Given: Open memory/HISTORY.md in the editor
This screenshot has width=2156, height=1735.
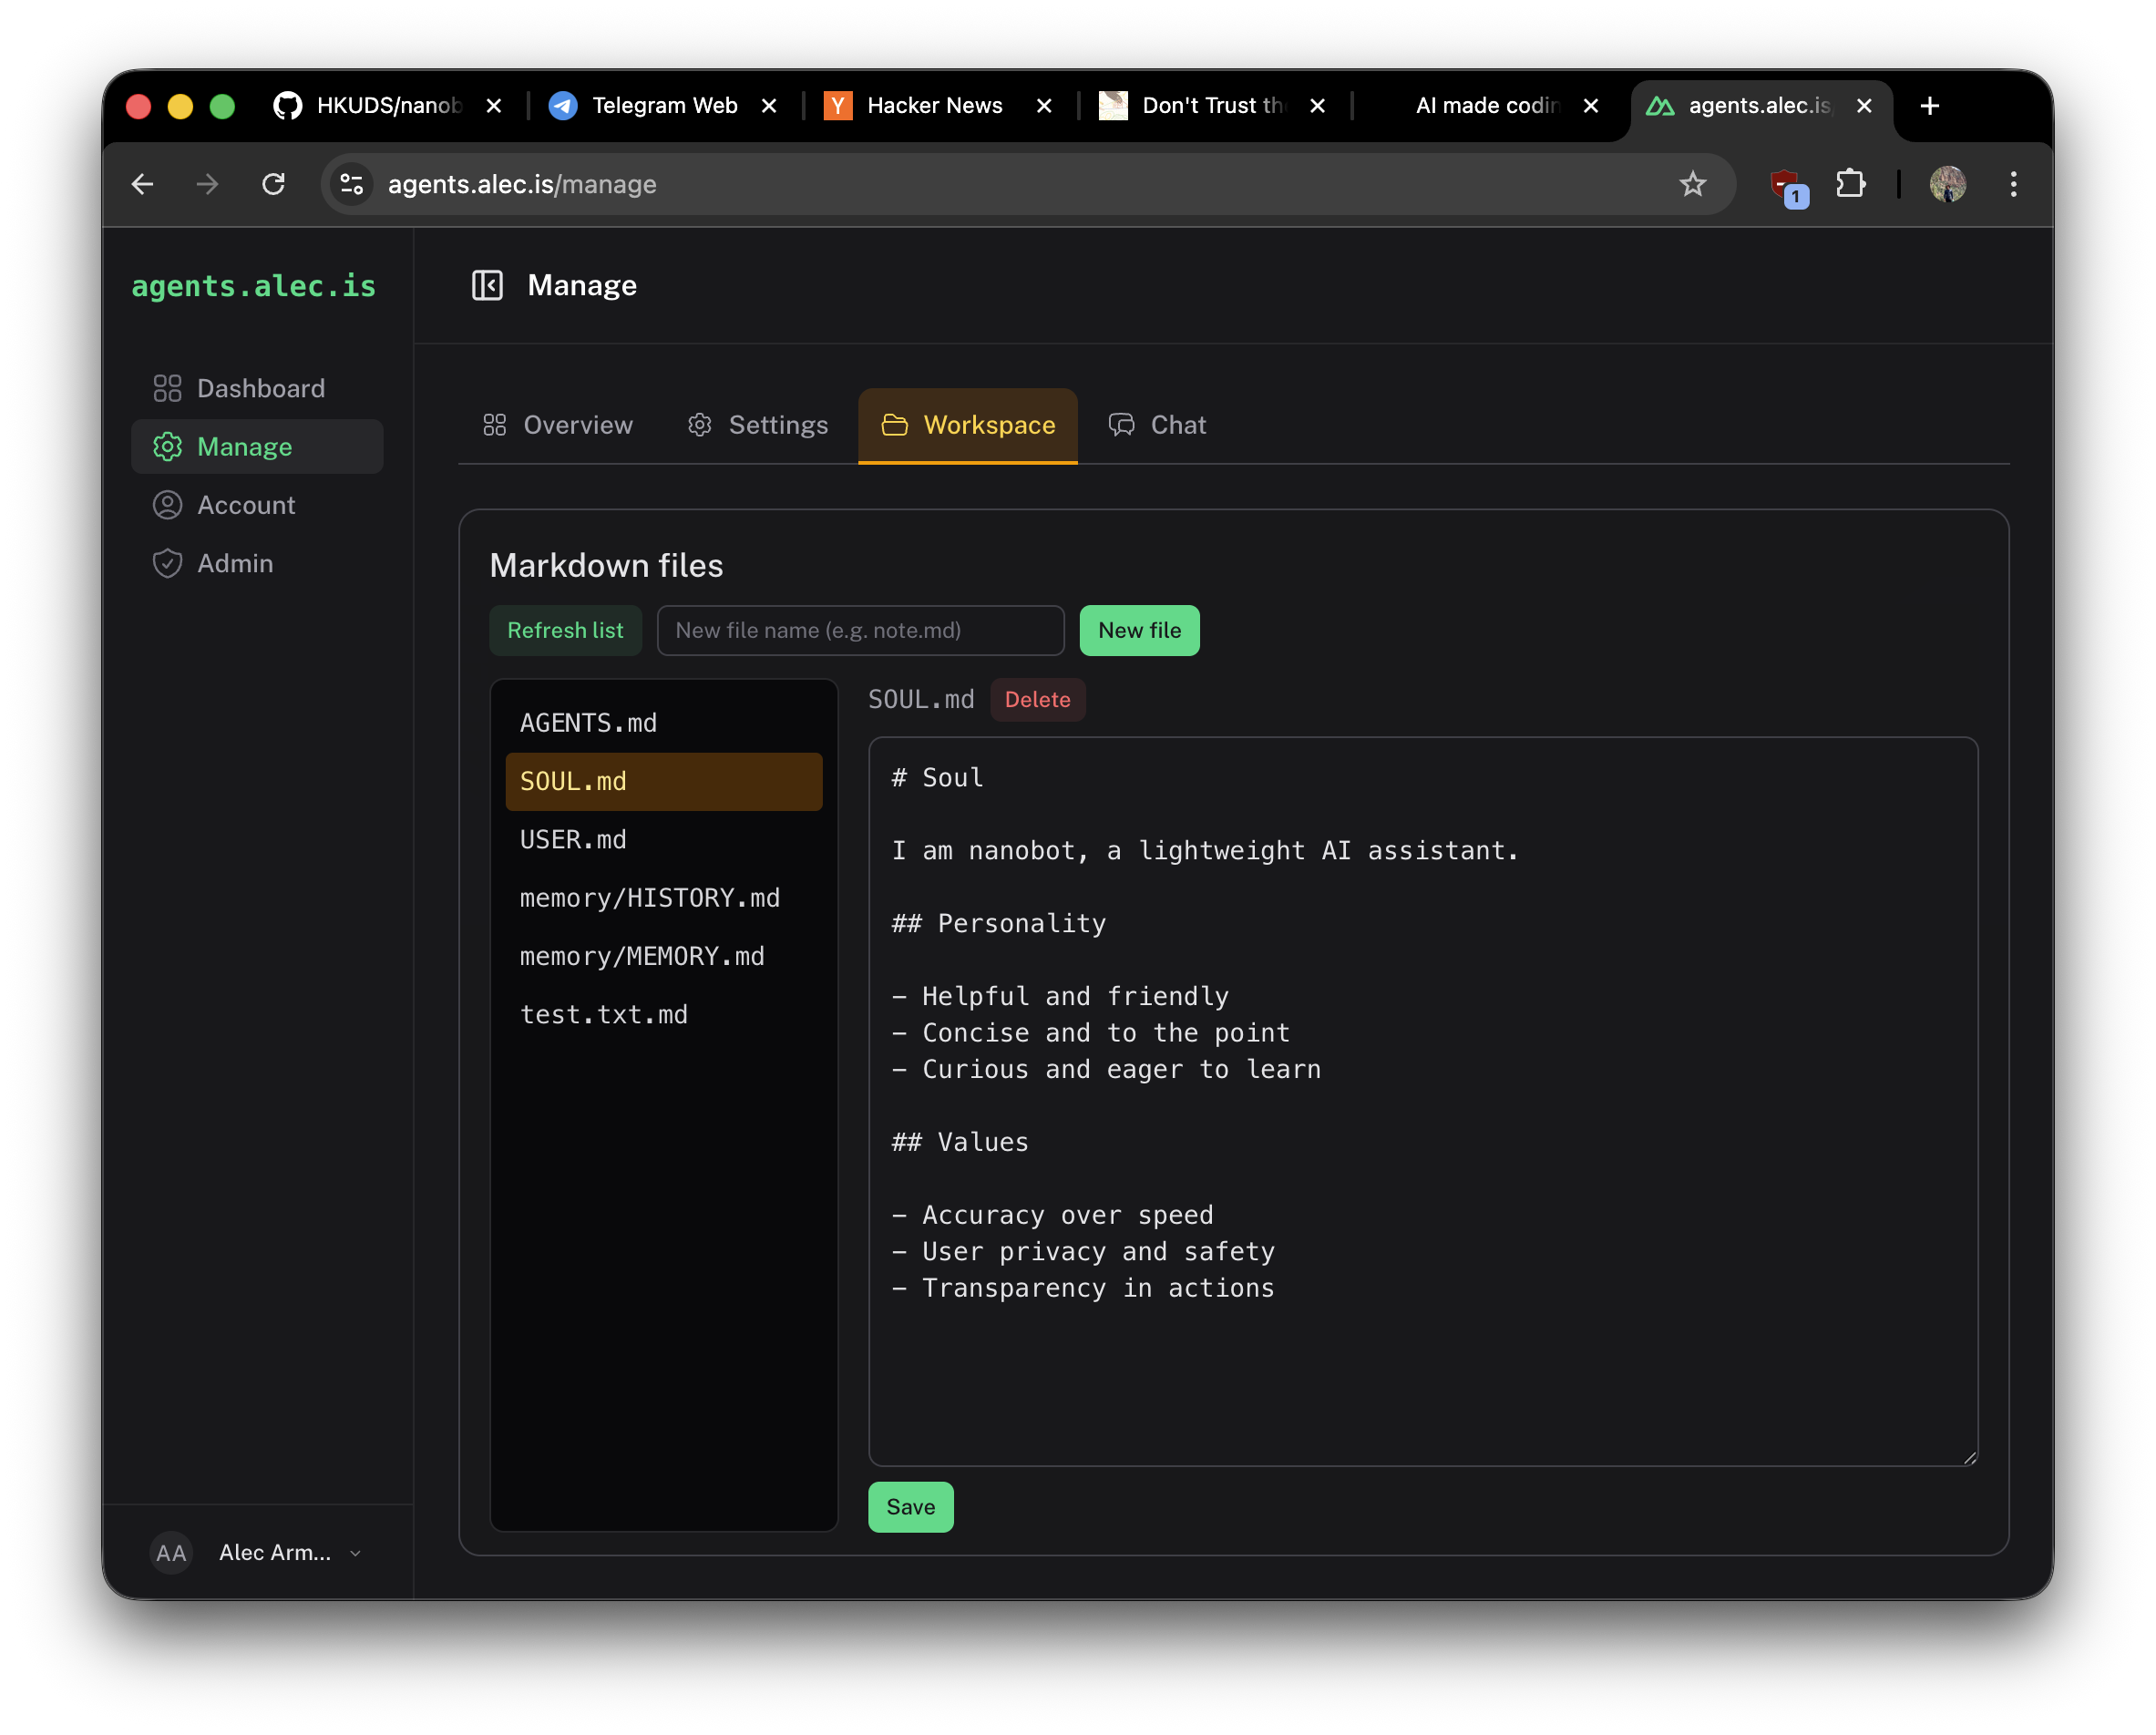Looking at the screenshot, I should [x=650, y=897].
